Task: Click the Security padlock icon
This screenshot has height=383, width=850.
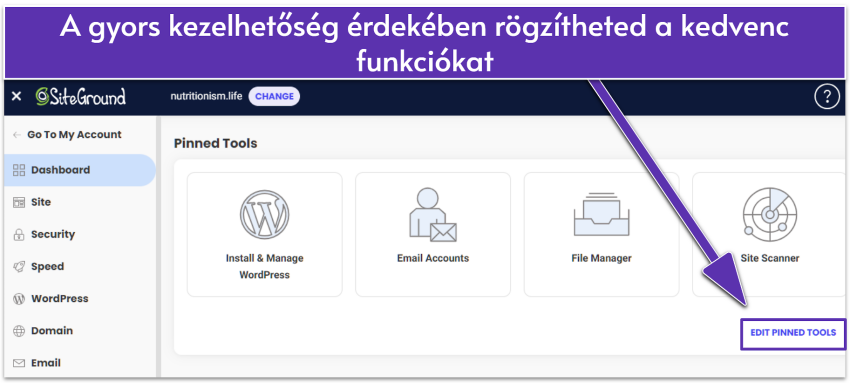Action: click(19, 235)
